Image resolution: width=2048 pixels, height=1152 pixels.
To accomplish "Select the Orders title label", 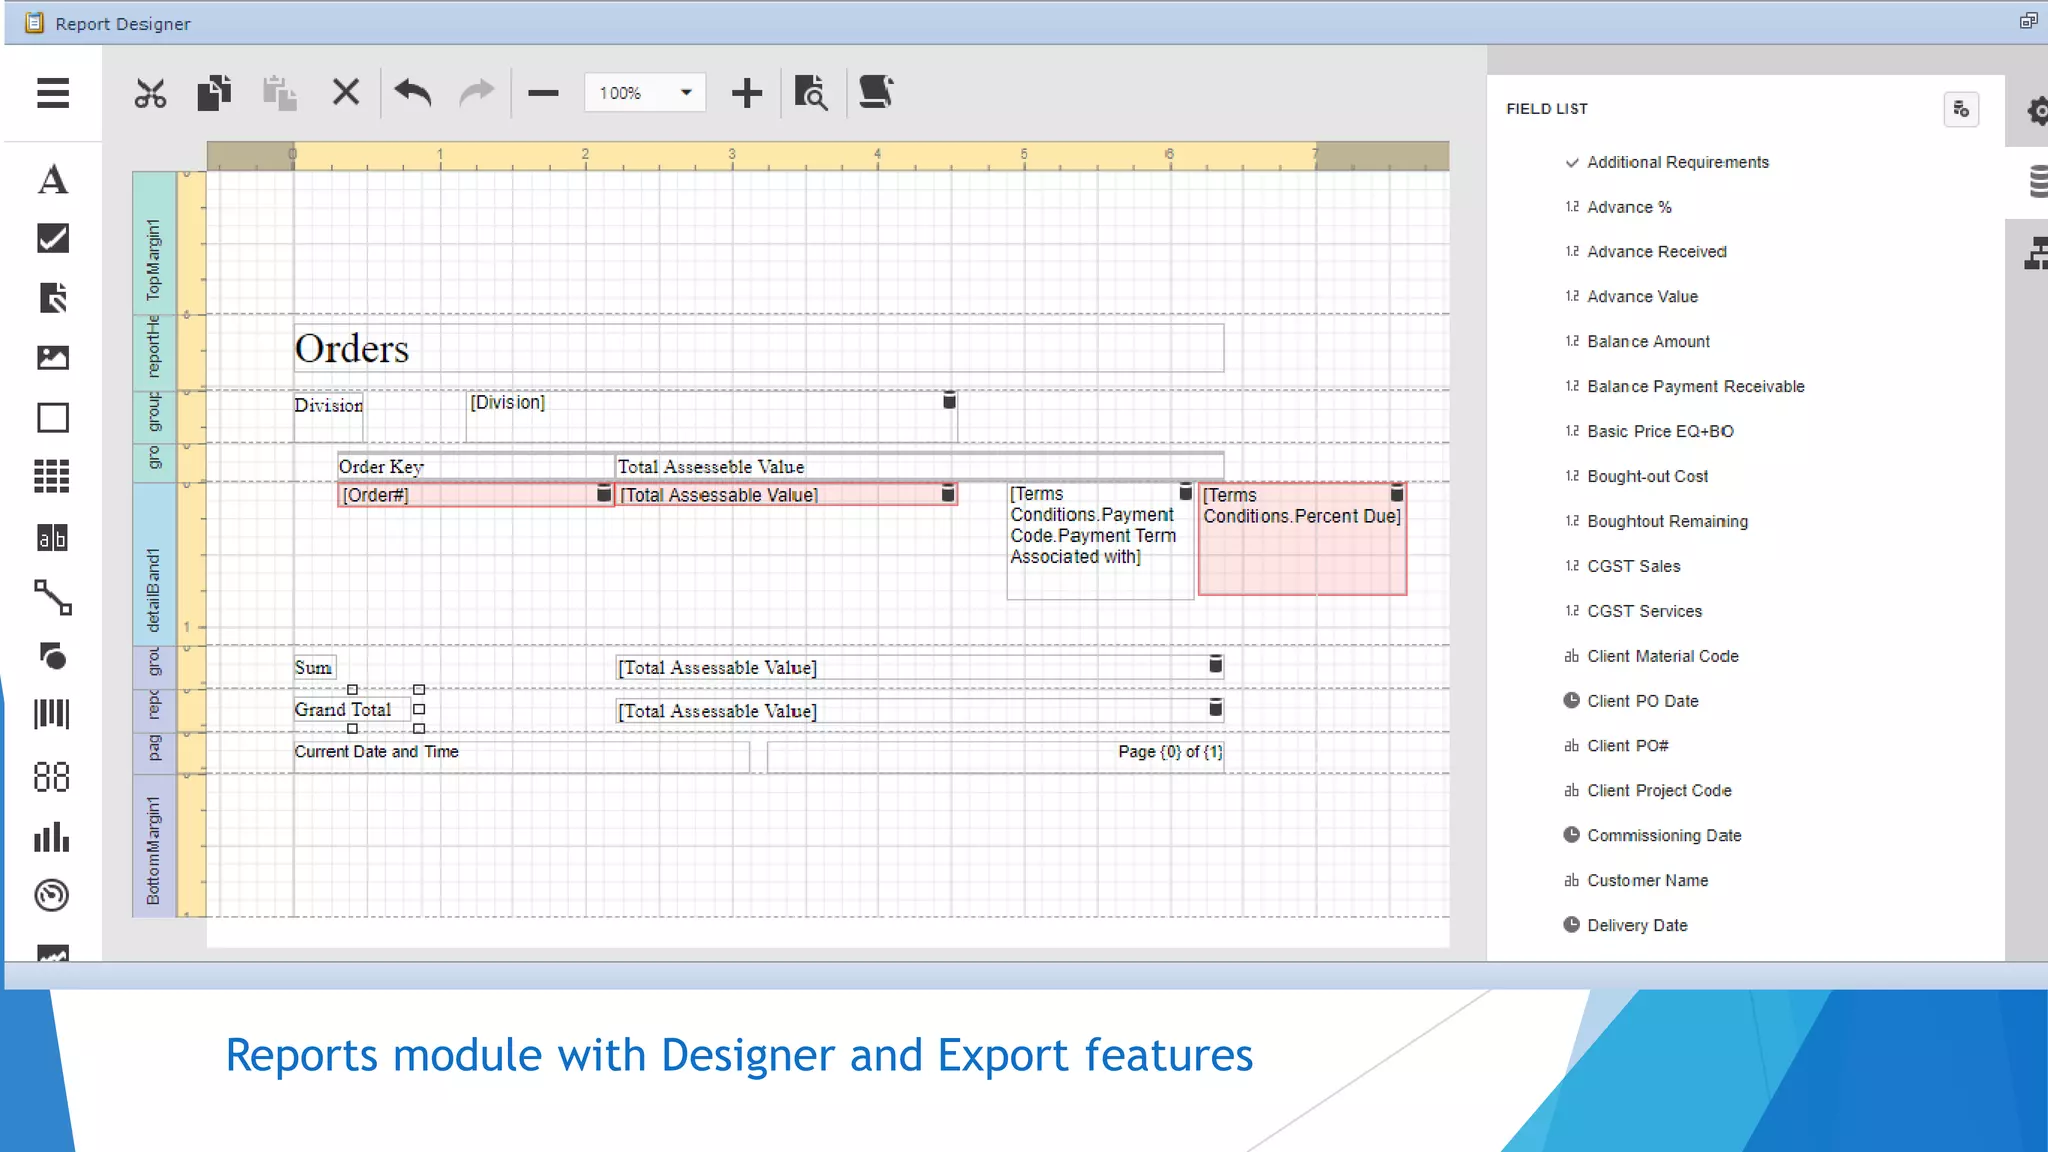I will pyautogui.click(x=352, y=349).
